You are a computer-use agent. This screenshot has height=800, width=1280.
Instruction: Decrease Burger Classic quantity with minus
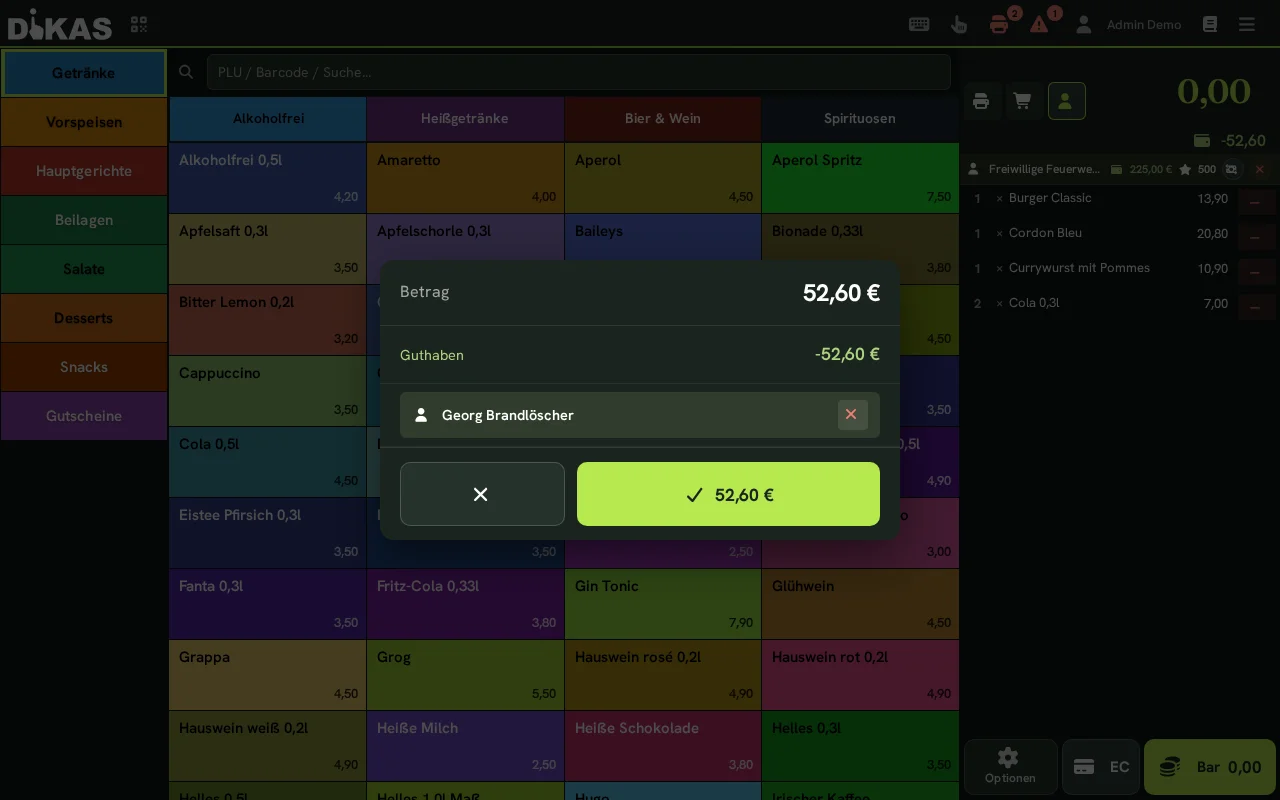(1255, 201)
